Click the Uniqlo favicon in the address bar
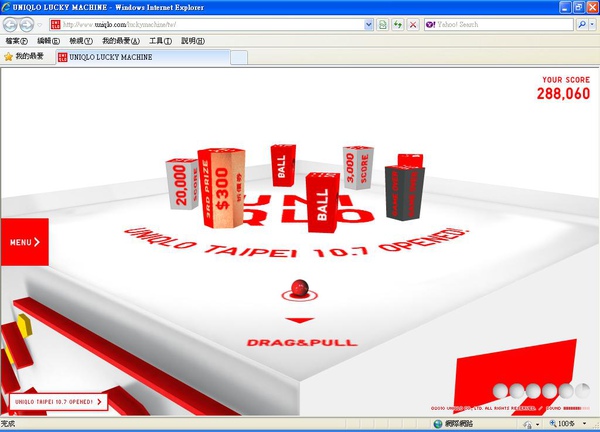This screenshot has width=600, height=432. click(55, 24)
